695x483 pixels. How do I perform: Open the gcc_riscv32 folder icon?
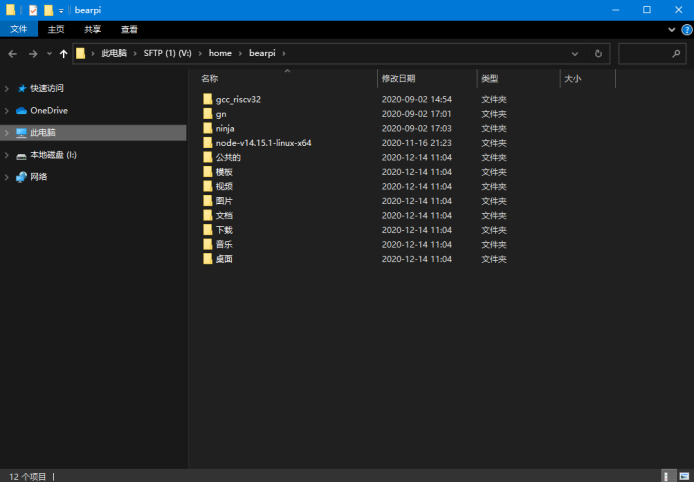207,99
